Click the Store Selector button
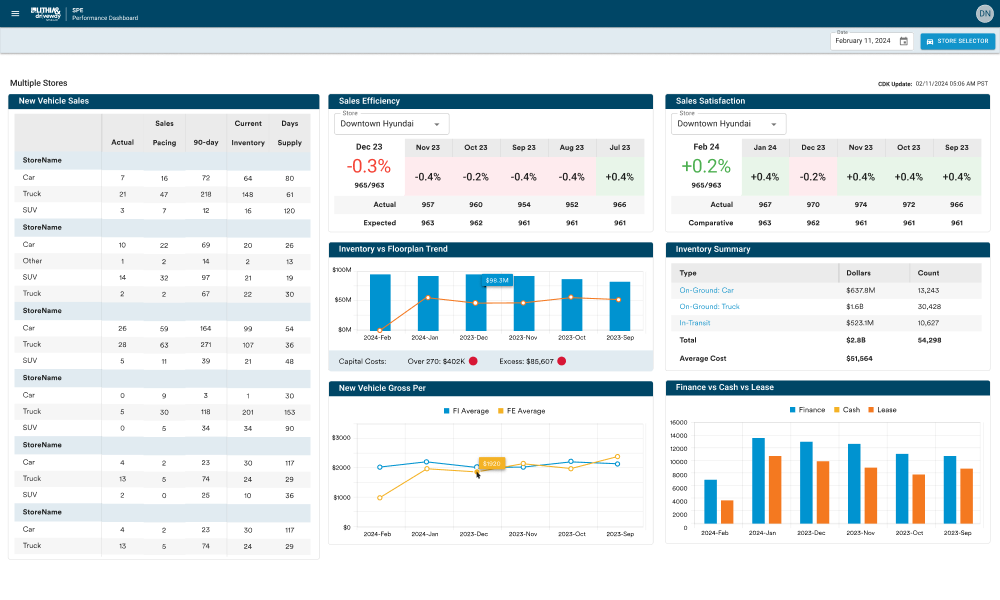The width and height of the screenshot is (1000, 600). 957,41
